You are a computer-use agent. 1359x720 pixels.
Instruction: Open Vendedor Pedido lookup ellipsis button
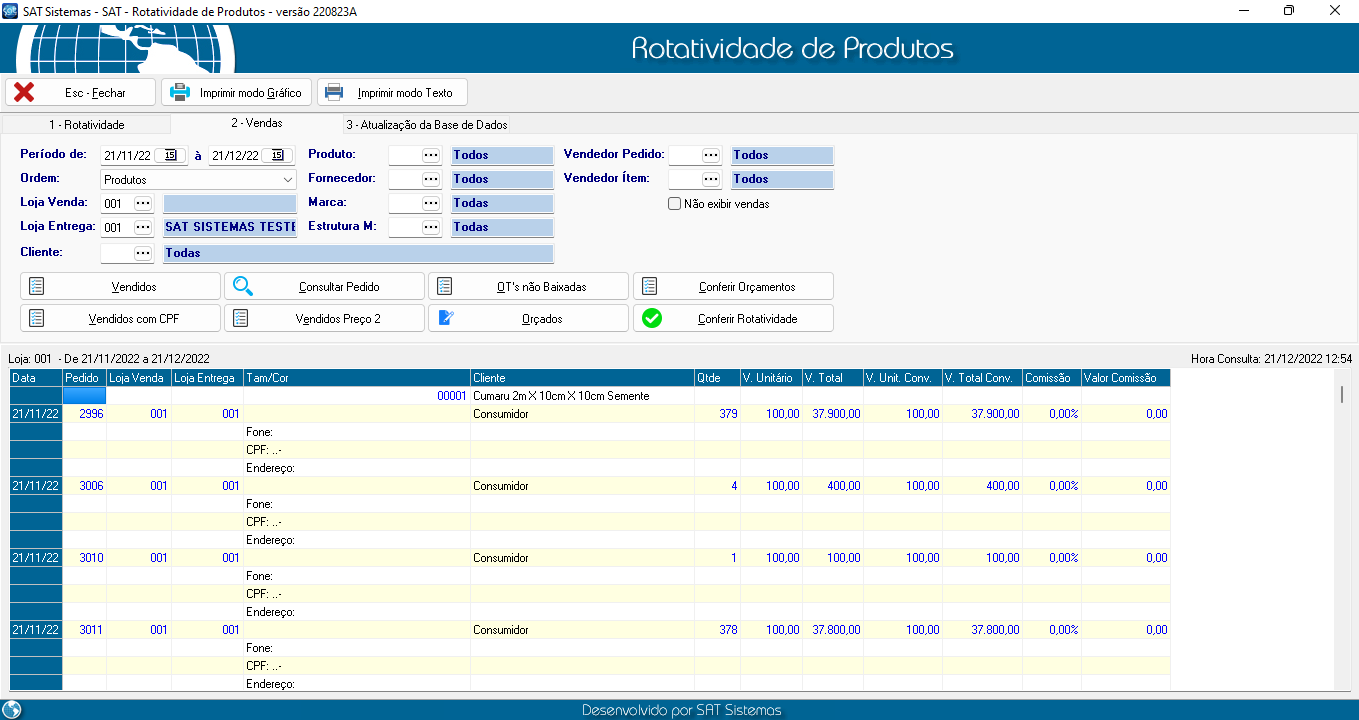coord(711,155)
